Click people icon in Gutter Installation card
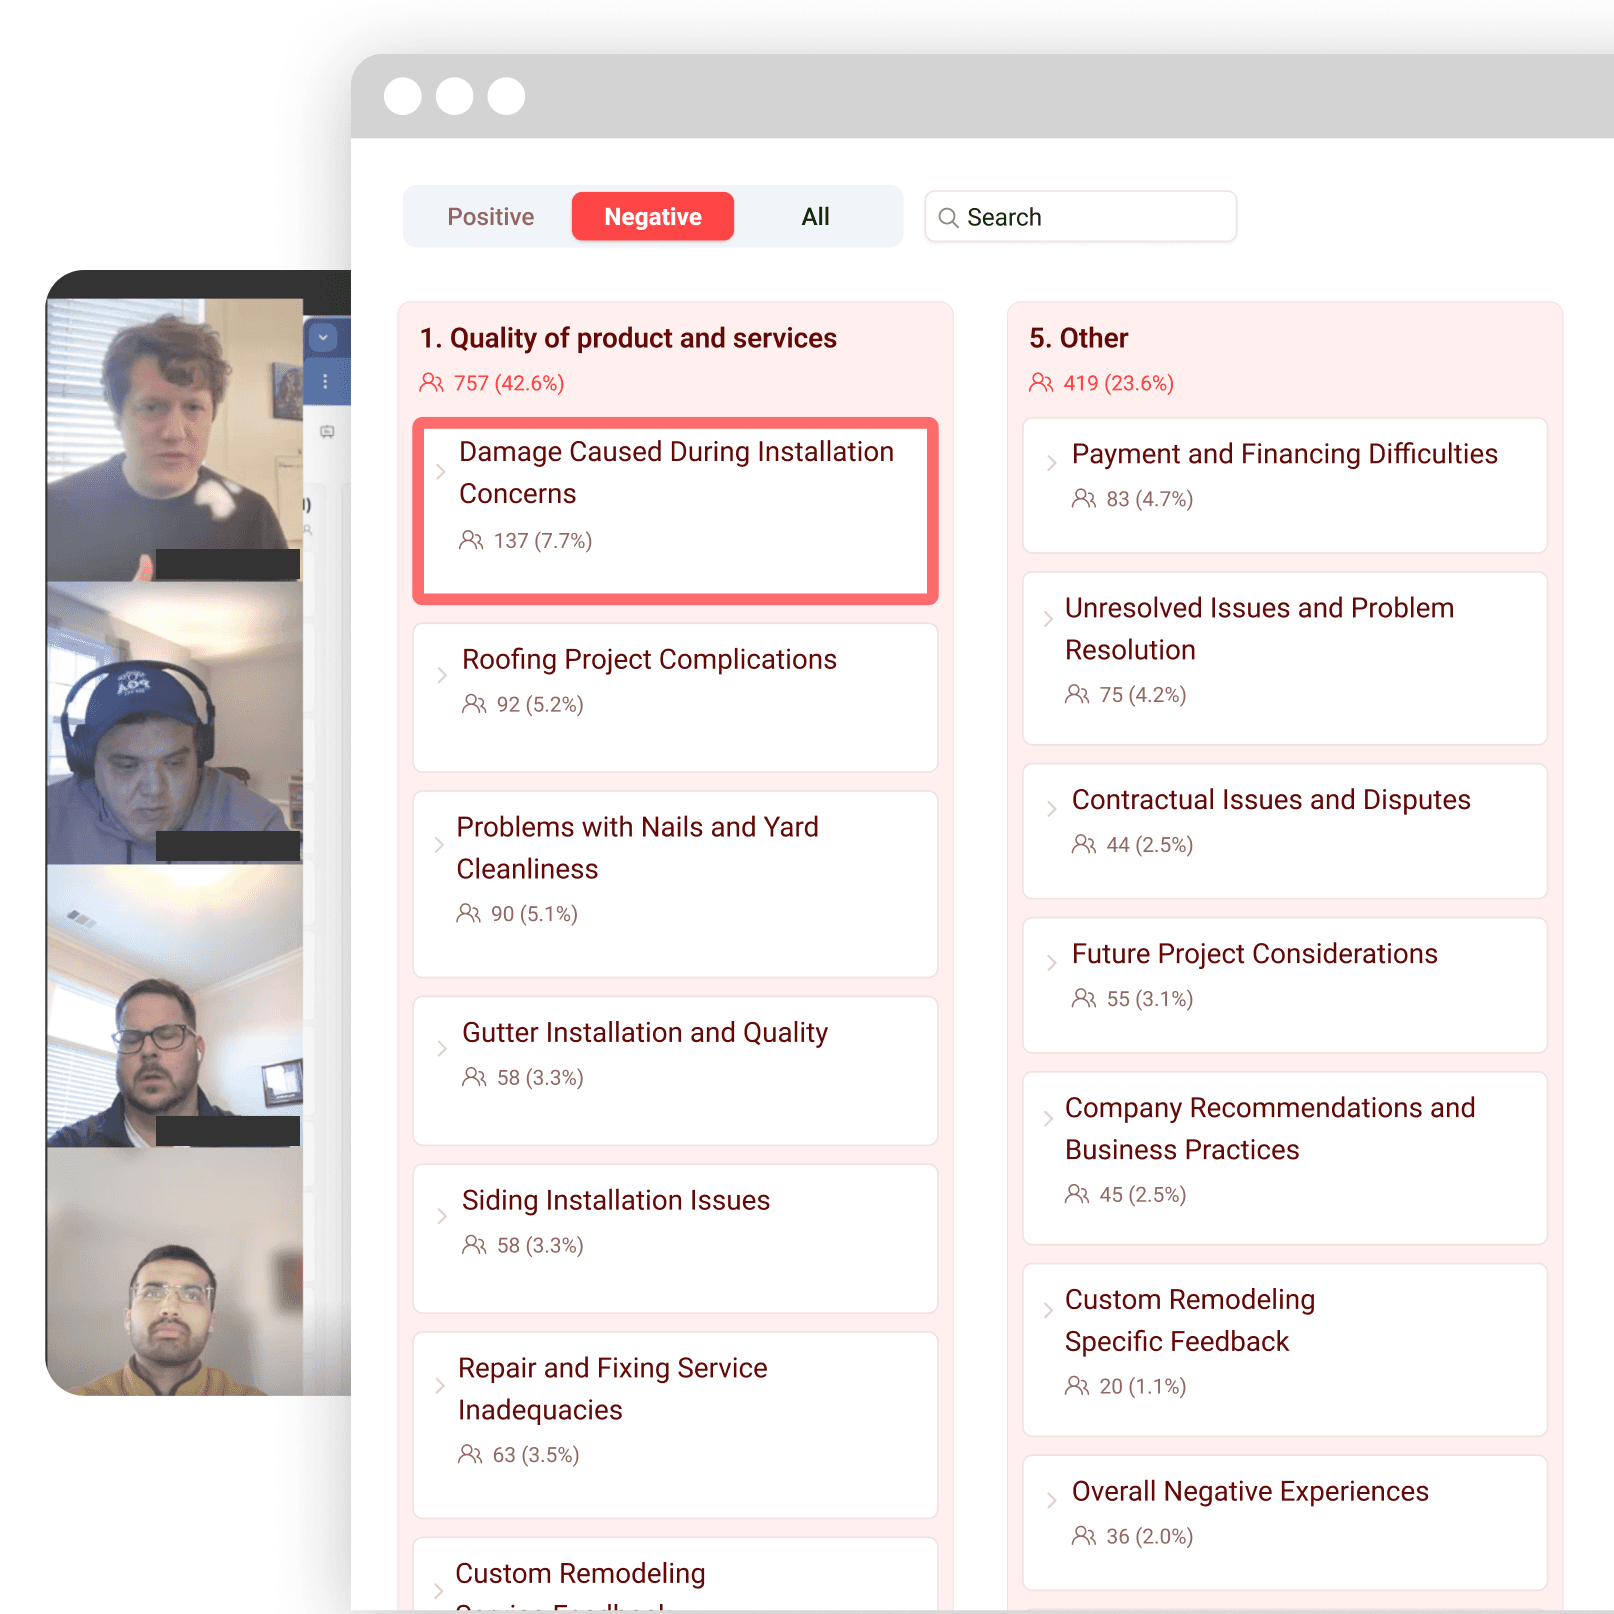Image resolution: width=1614 pixels, height=1614 pixels. pos(474,1078)
